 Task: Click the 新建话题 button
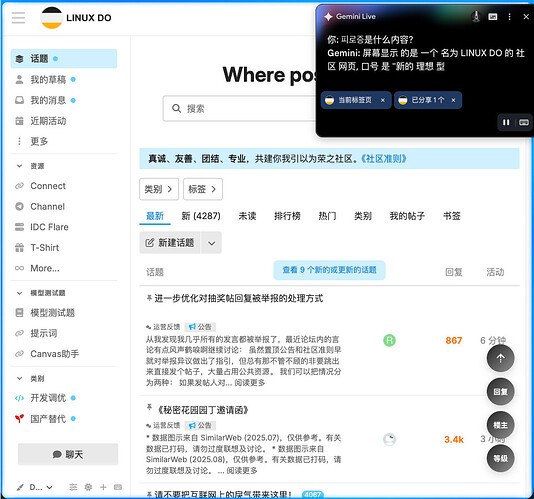click(170, 243)
